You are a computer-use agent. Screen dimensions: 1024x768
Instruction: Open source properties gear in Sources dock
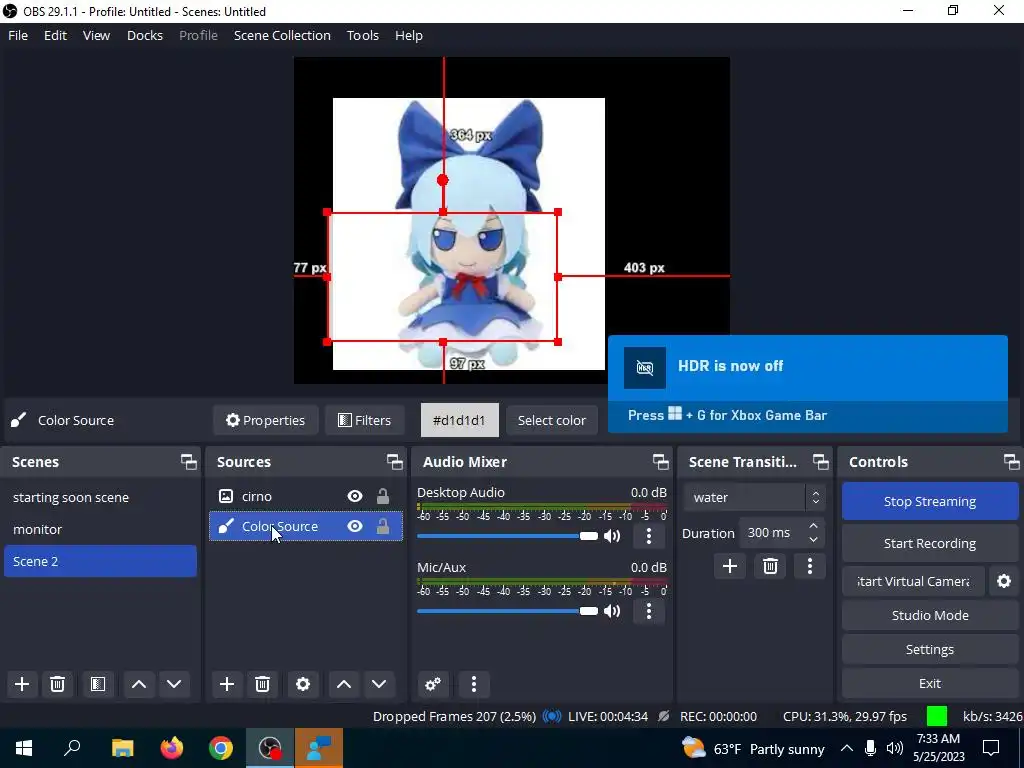[303, 684]
